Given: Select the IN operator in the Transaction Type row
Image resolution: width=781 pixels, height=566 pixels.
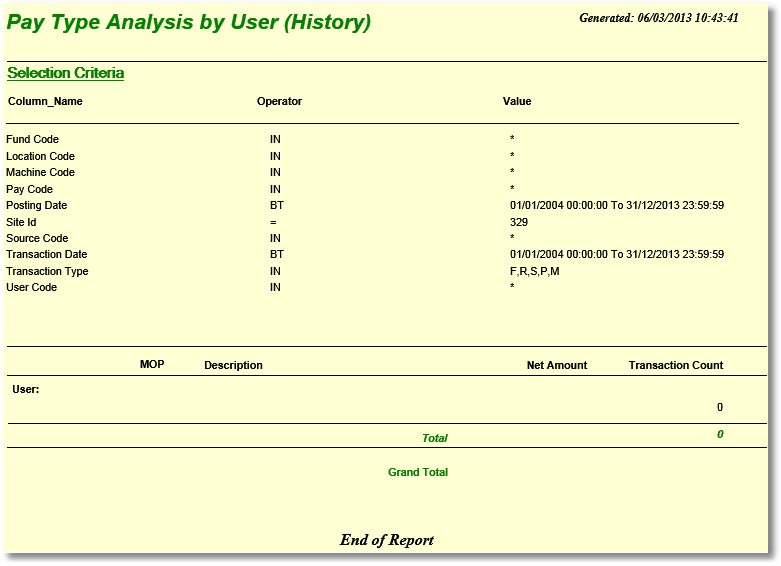Looking at the screenshot, I should pyautogui.click(x=275, y=271).
